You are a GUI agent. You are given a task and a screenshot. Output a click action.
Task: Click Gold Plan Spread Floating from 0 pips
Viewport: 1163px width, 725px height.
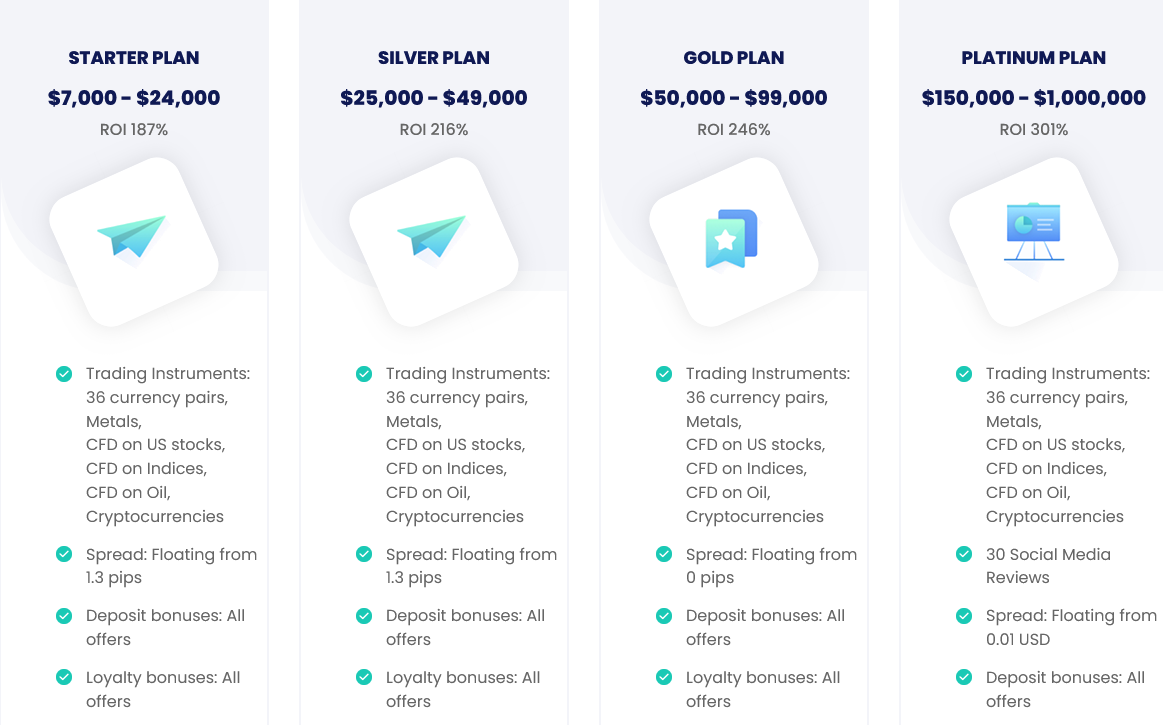[771, 566]
